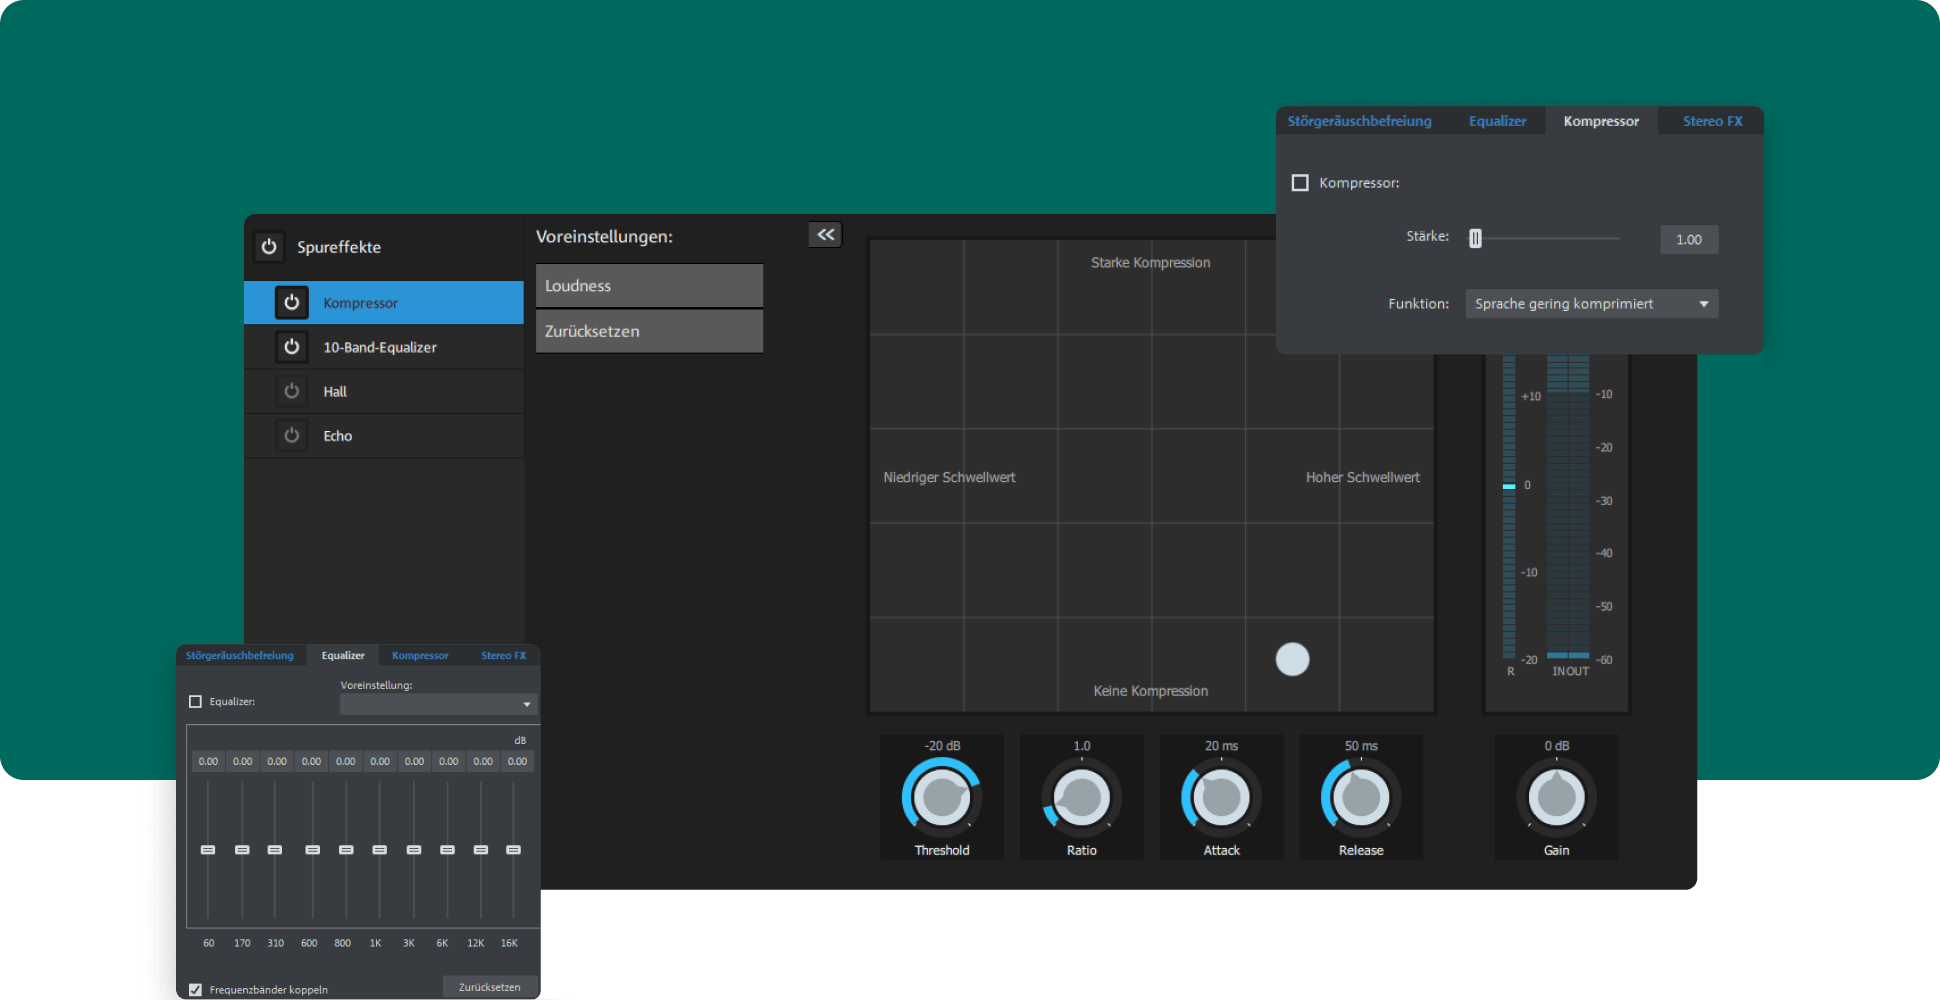The image size is (1940, 1000).
Task: Toggle the 10-Band-Equalizer power icon
Action: [x=291, y=347]
